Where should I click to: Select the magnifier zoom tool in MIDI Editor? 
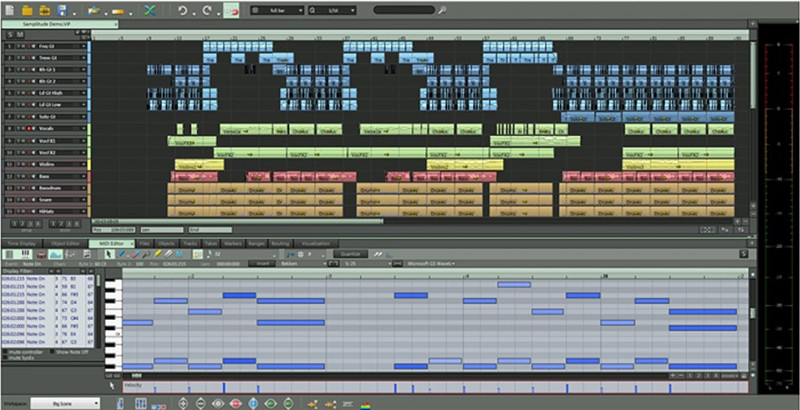[x=146, y=253]
